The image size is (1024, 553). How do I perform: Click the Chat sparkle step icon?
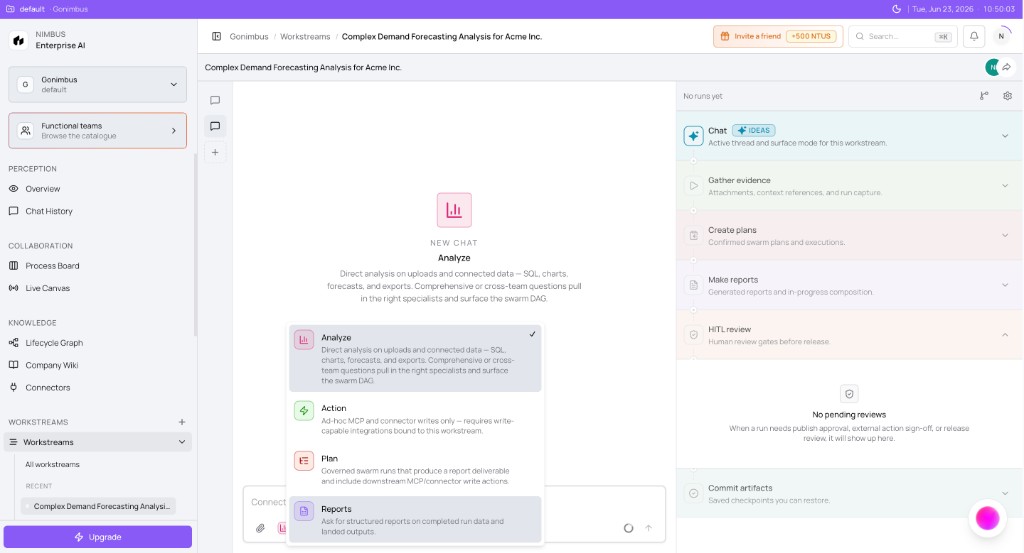[x=694, y=136]
